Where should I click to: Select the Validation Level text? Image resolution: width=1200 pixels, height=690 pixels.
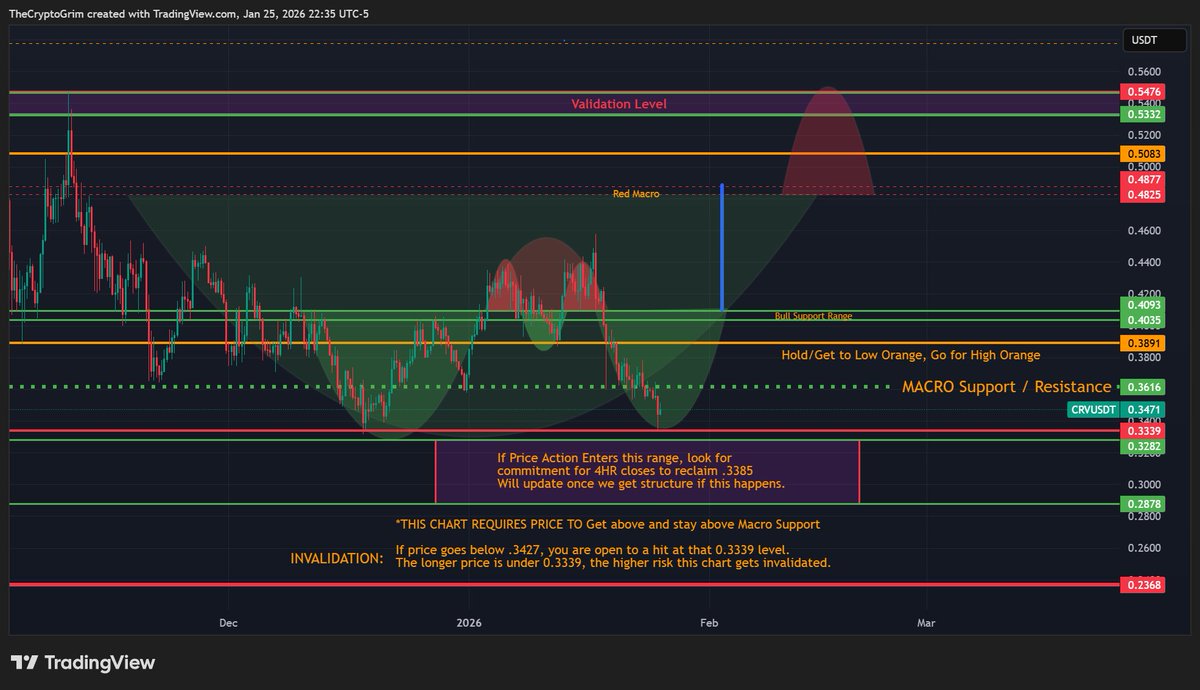(619, 104)
